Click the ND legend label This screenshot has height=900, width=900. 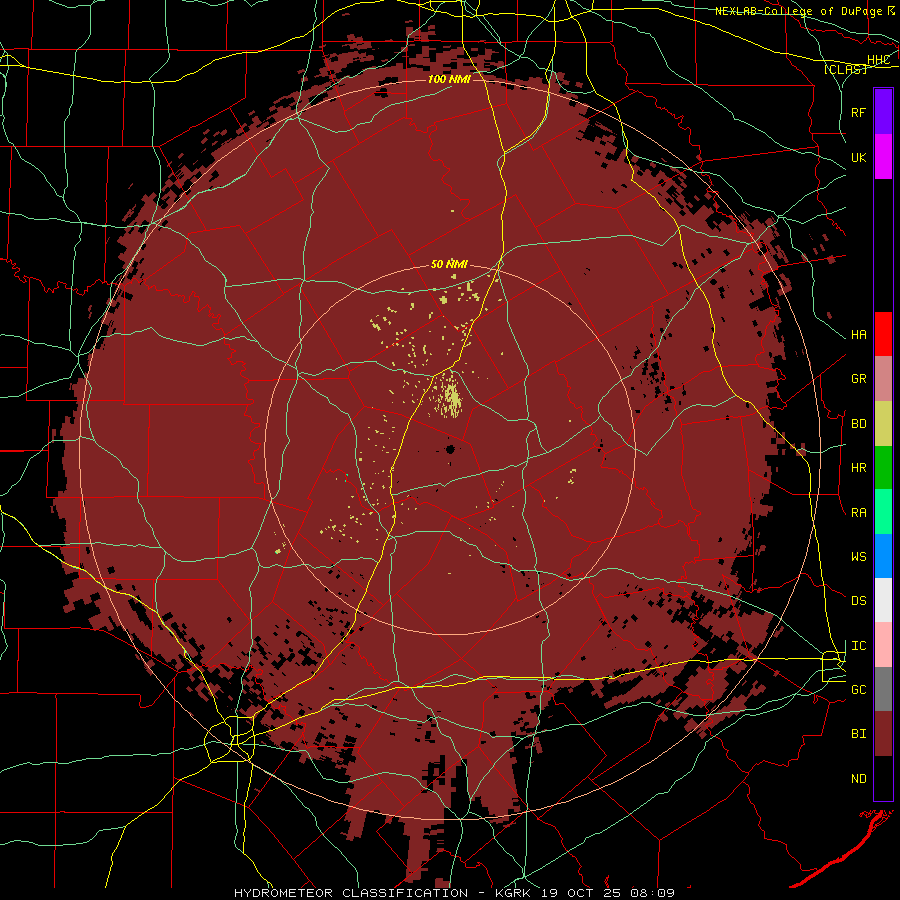pyautogui.click(x=858, y=779)
